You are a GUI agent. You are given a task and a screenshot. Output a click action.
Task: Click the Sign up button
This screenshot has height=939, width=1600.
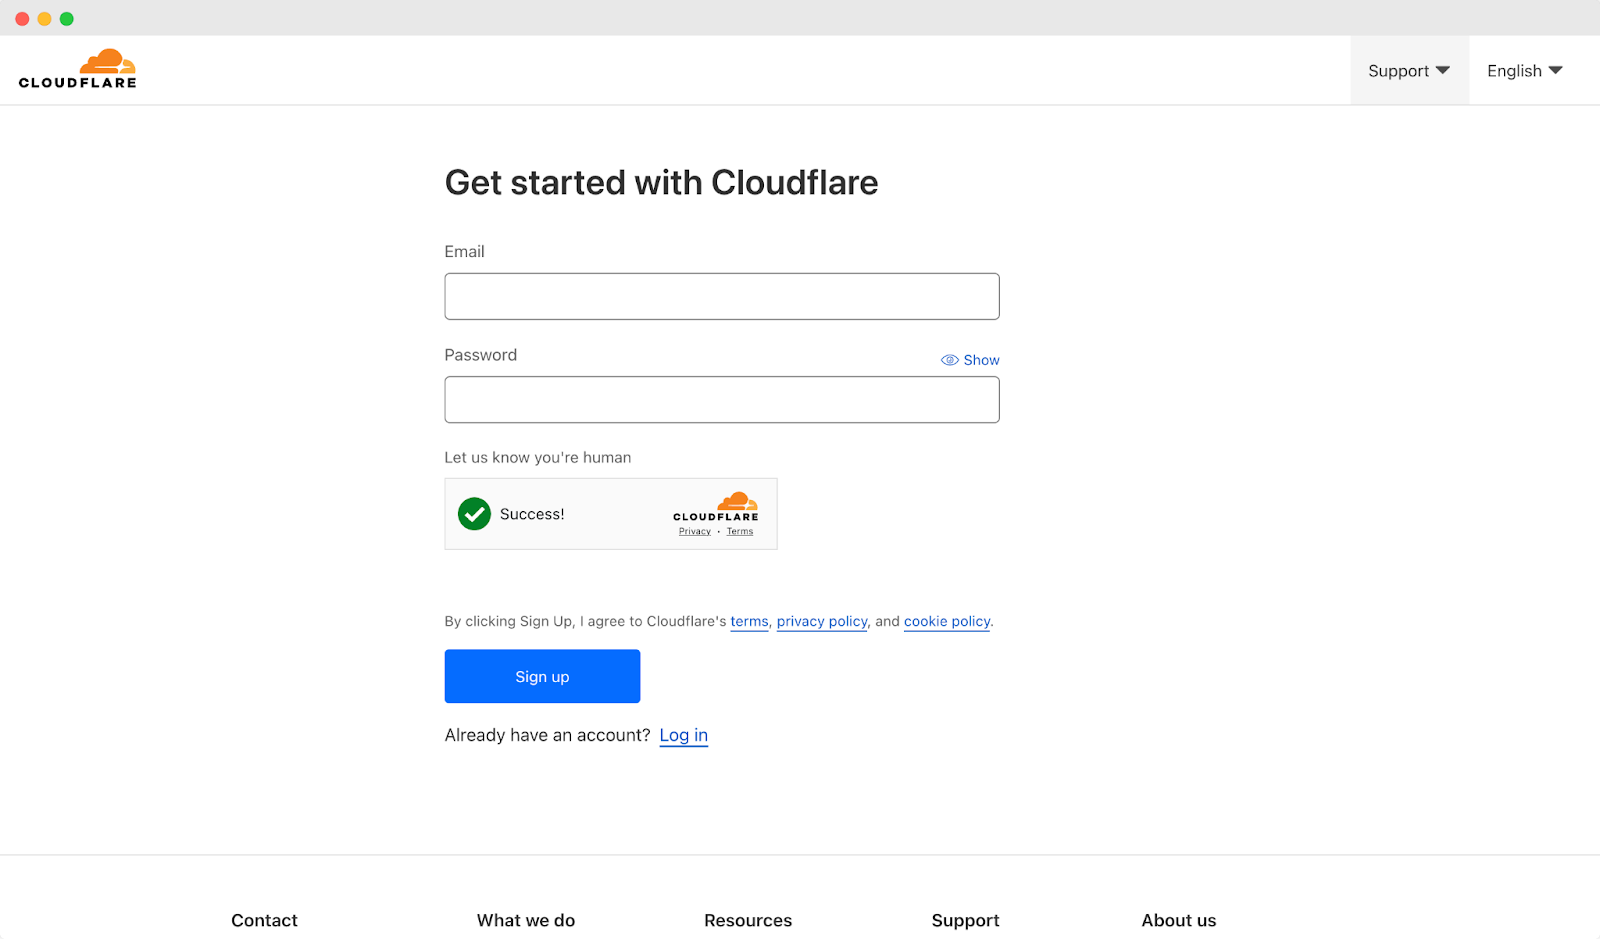pyautogui.click(x=541, y=676)
